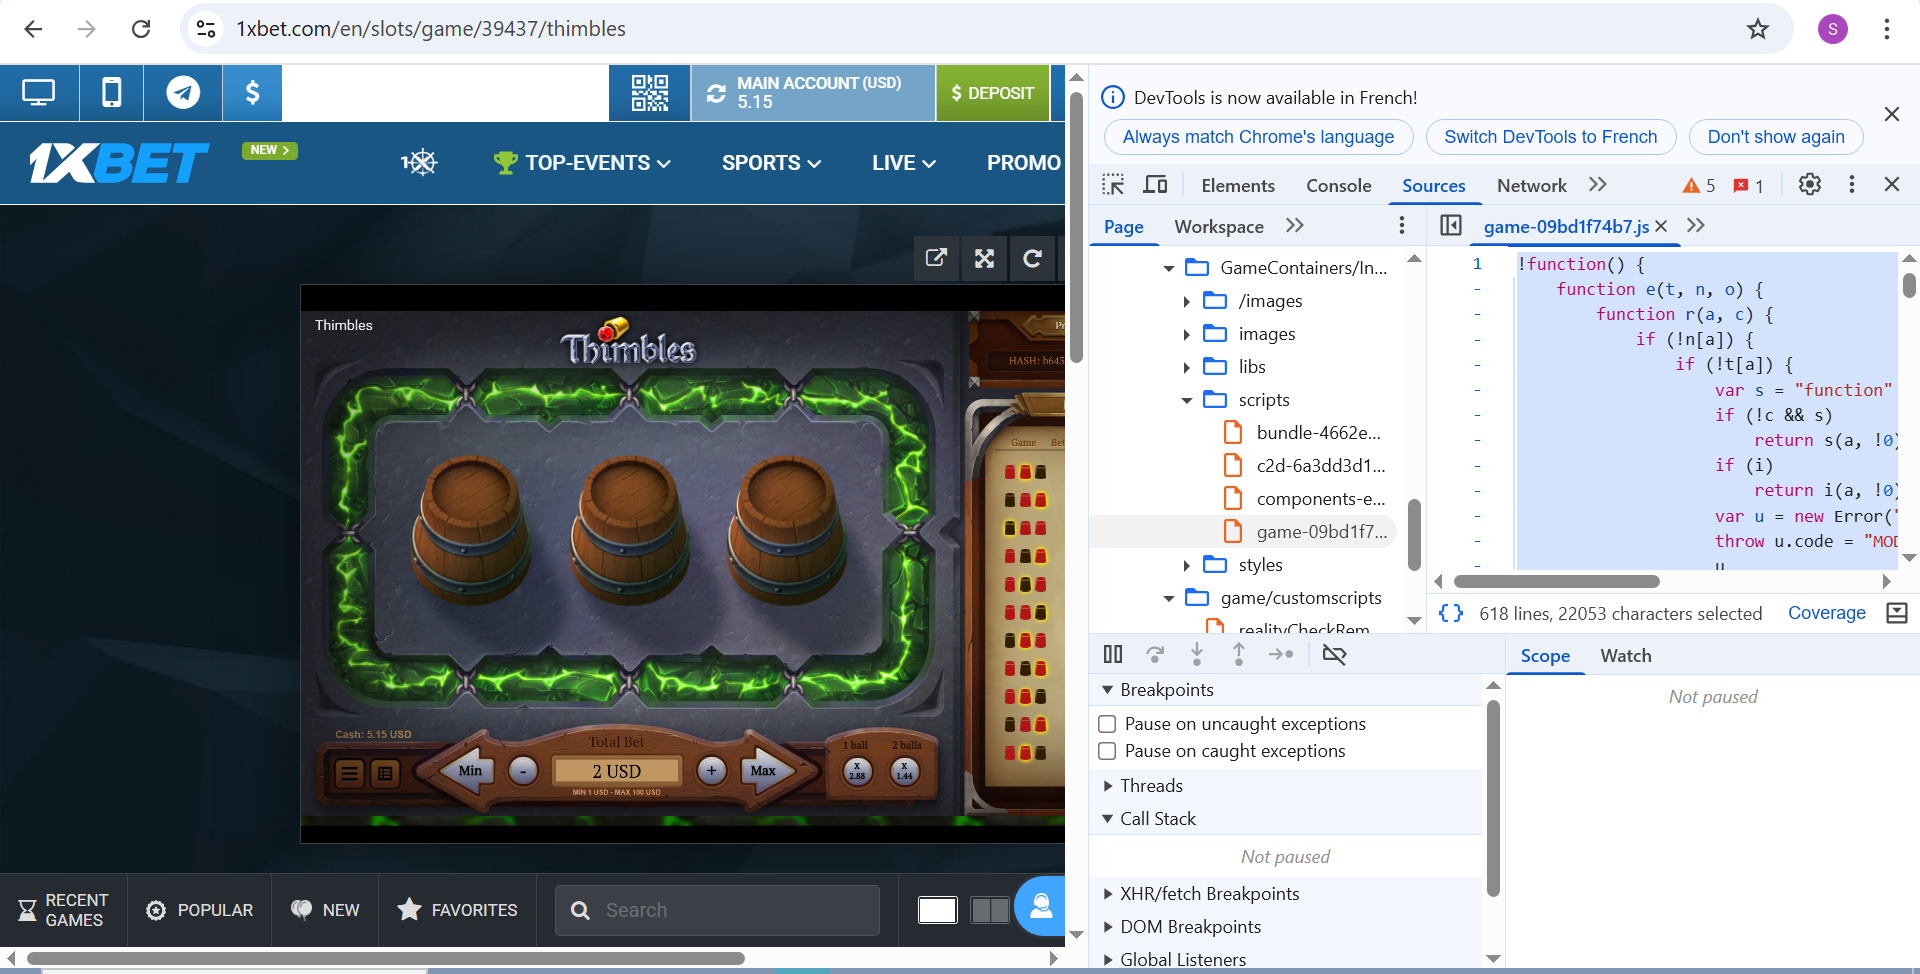
Task: Click the step out icon
Action: [x=1239, y=654]
